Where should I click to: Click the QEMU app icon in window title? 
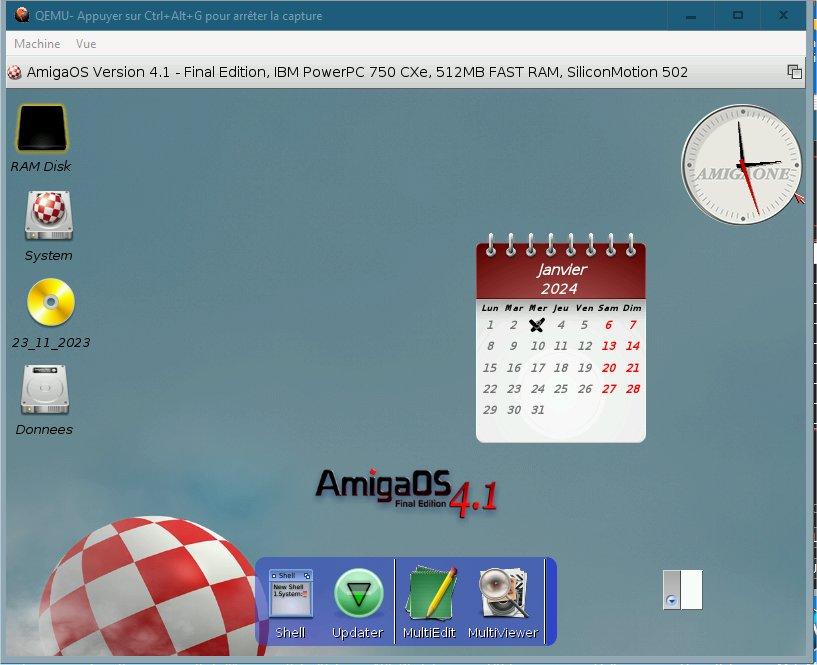coord(22,15)
